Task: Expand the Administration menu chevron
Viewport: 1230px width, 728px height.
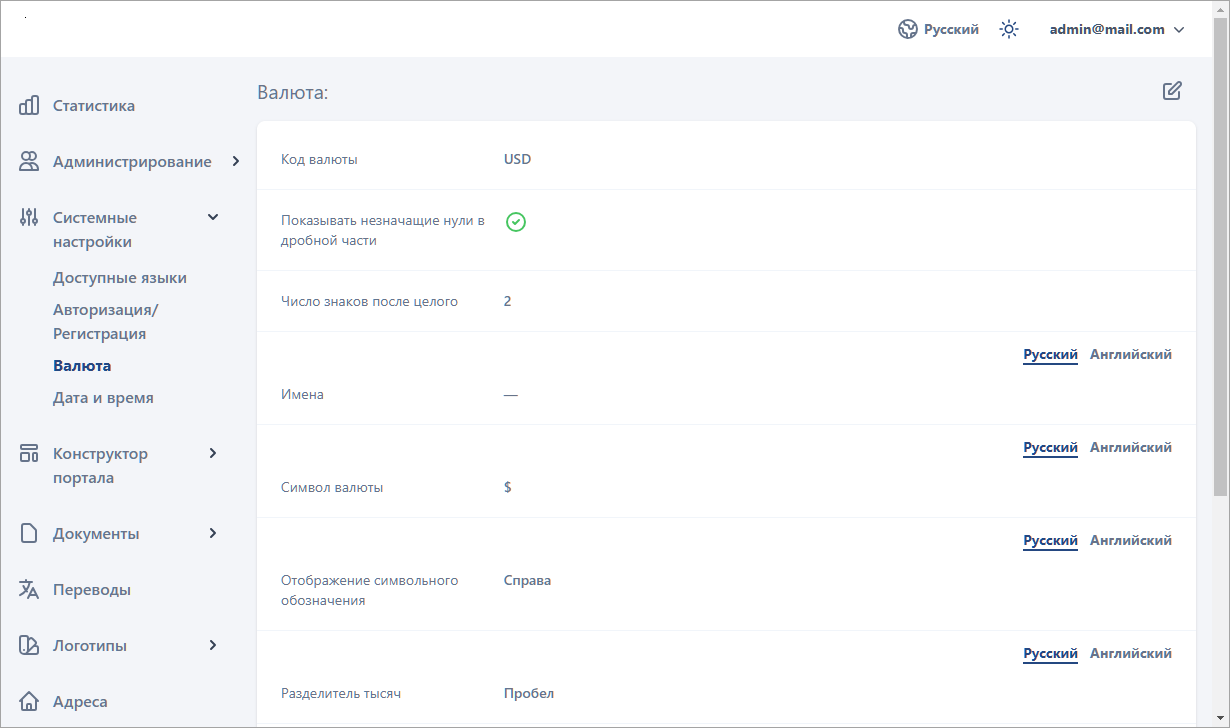Action: tap(236, 161)
